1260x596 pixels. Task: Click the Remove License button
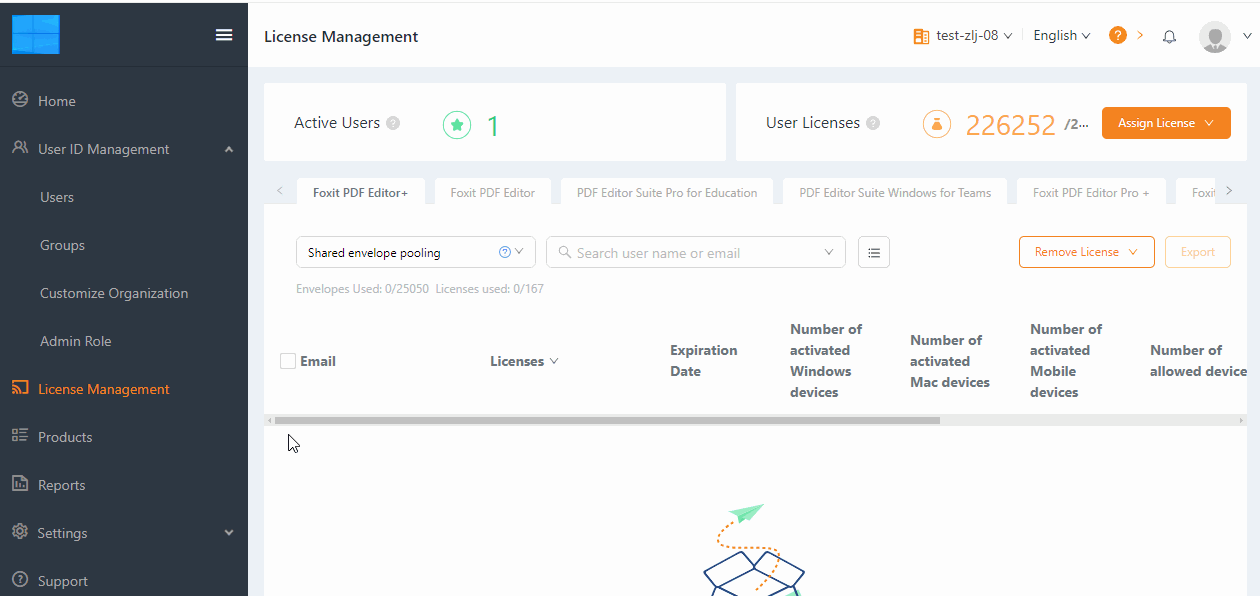(x=1086, y=251)
